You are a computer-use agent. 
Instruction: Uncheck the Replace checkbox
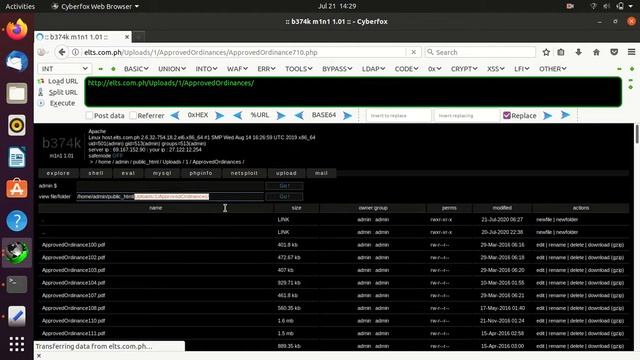507,116
